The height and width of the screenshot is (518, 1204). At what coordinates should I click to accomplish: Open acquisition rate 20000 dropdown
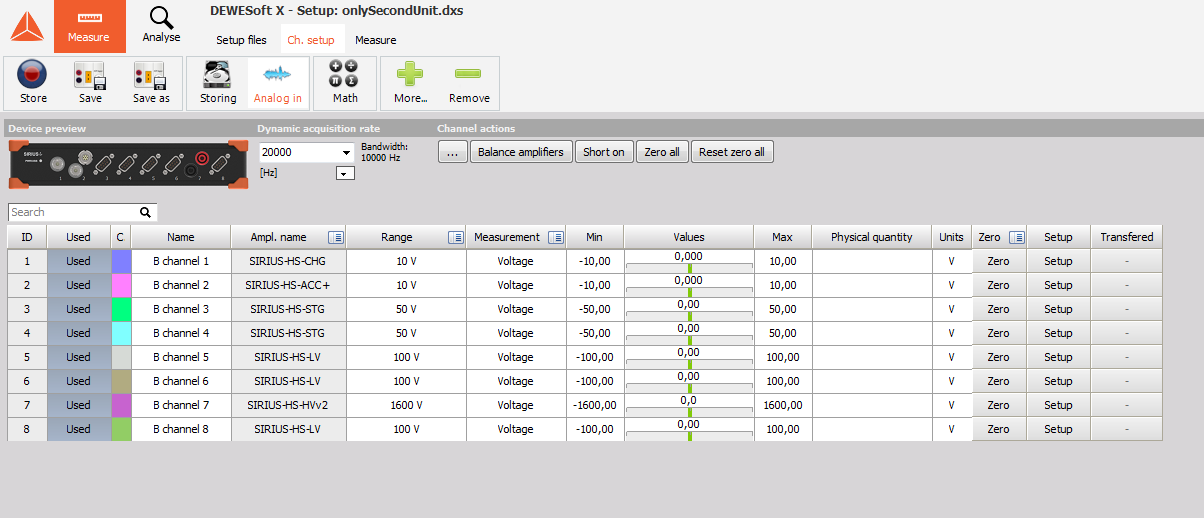[306, 152]
